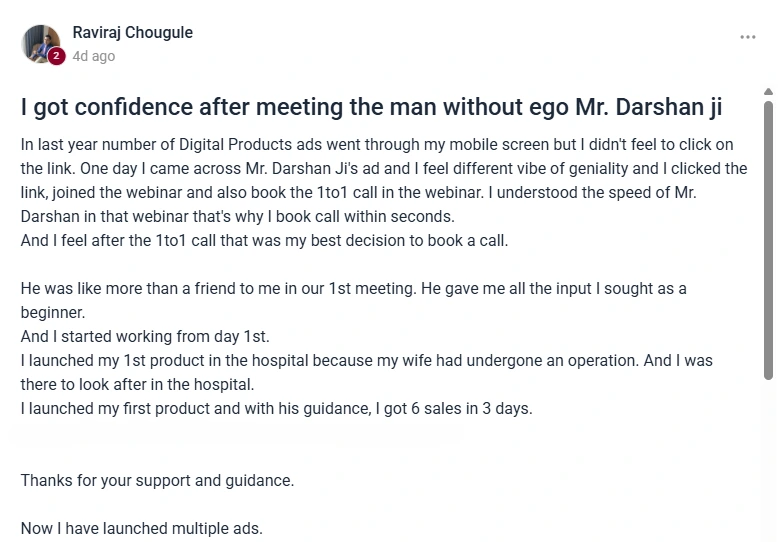The image size is (779, 542).
Task: Click "Thanks for your support and guidance" text
Action: (157, 480)
